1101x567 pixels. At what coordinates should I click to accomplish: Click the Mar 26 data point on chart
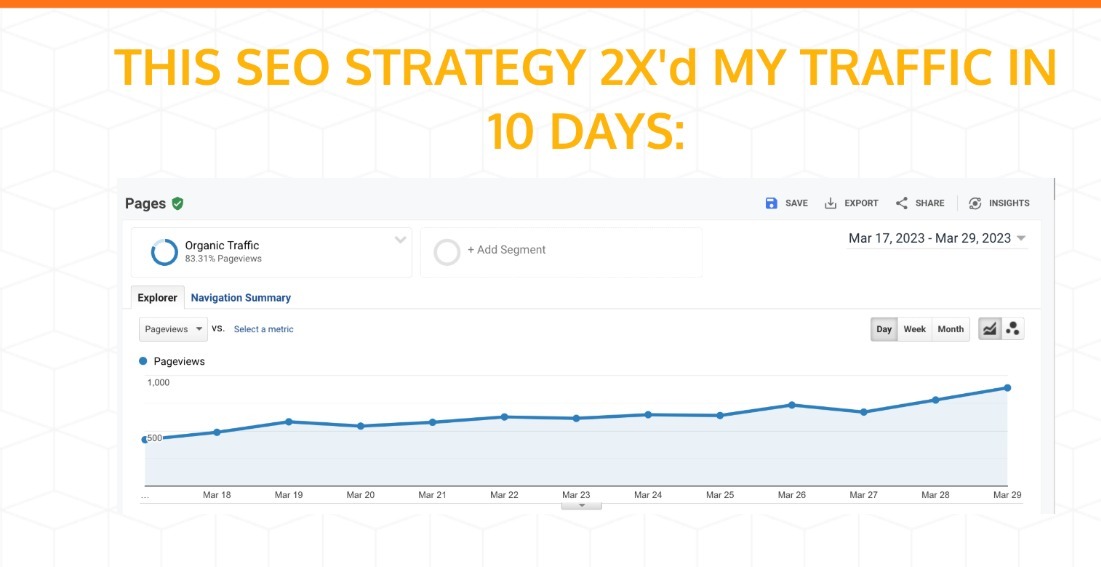point(791,405)
